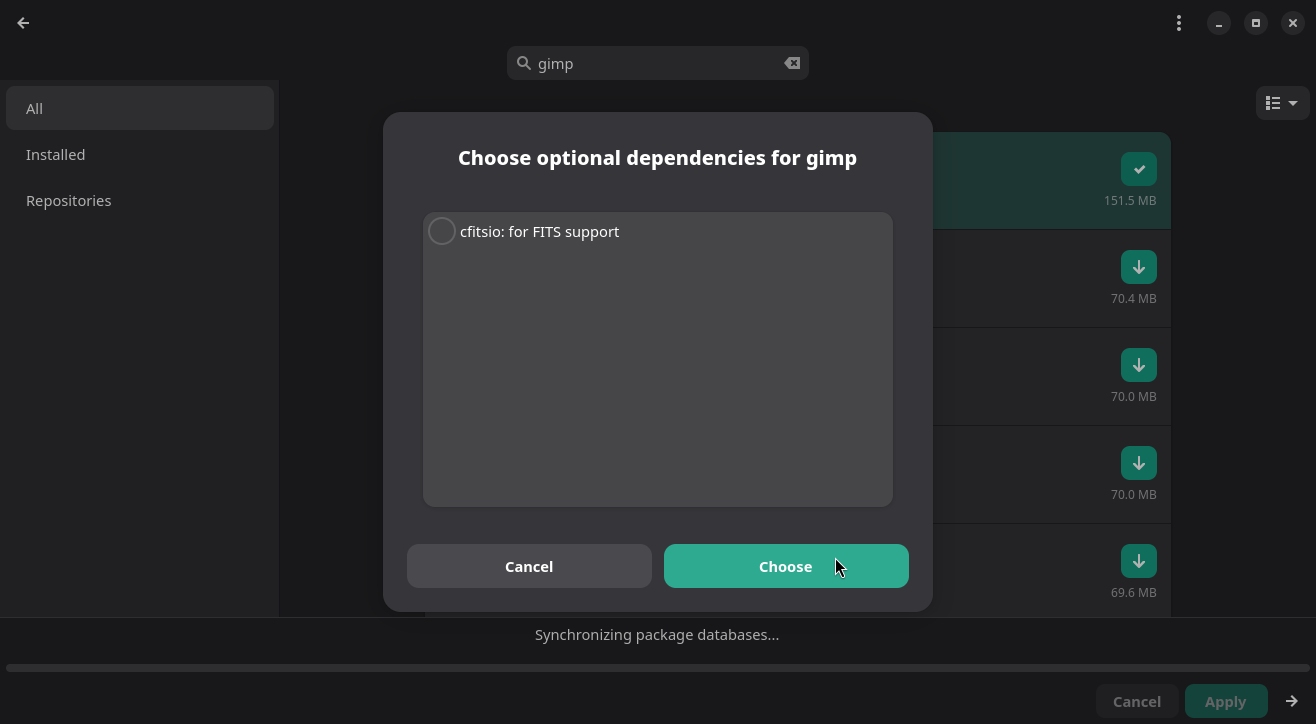Screen dimensions: 1316x724
Task: Open the three-dot application menu
Action: 1179,23
